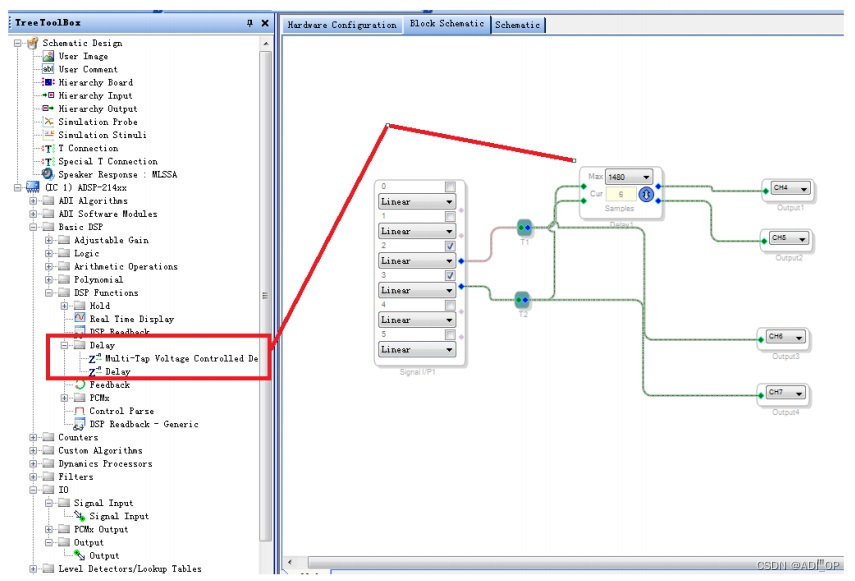The image size is (855, 581).
Task: Click the T1 connection node on canvas
Action: click(x=524, y=227)
